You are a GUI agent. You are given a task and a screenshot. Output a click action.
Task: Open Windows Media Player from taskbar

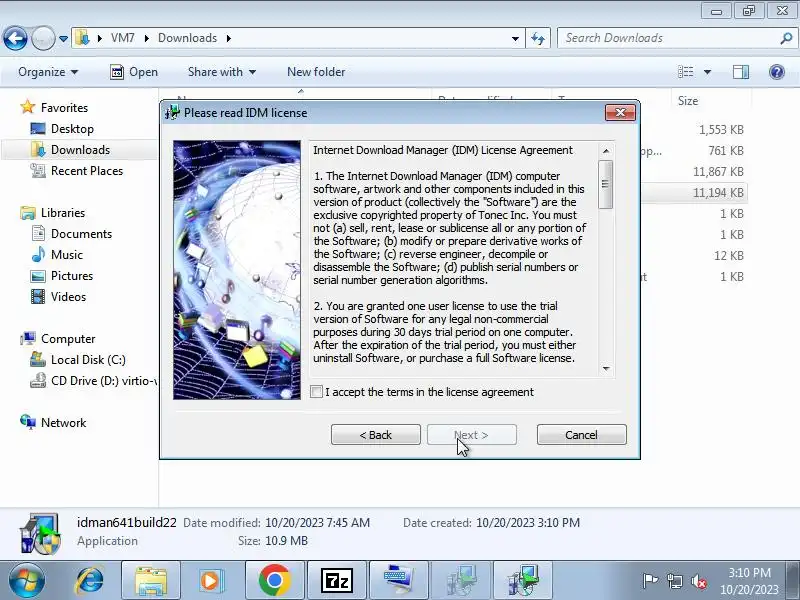point(210,580)
